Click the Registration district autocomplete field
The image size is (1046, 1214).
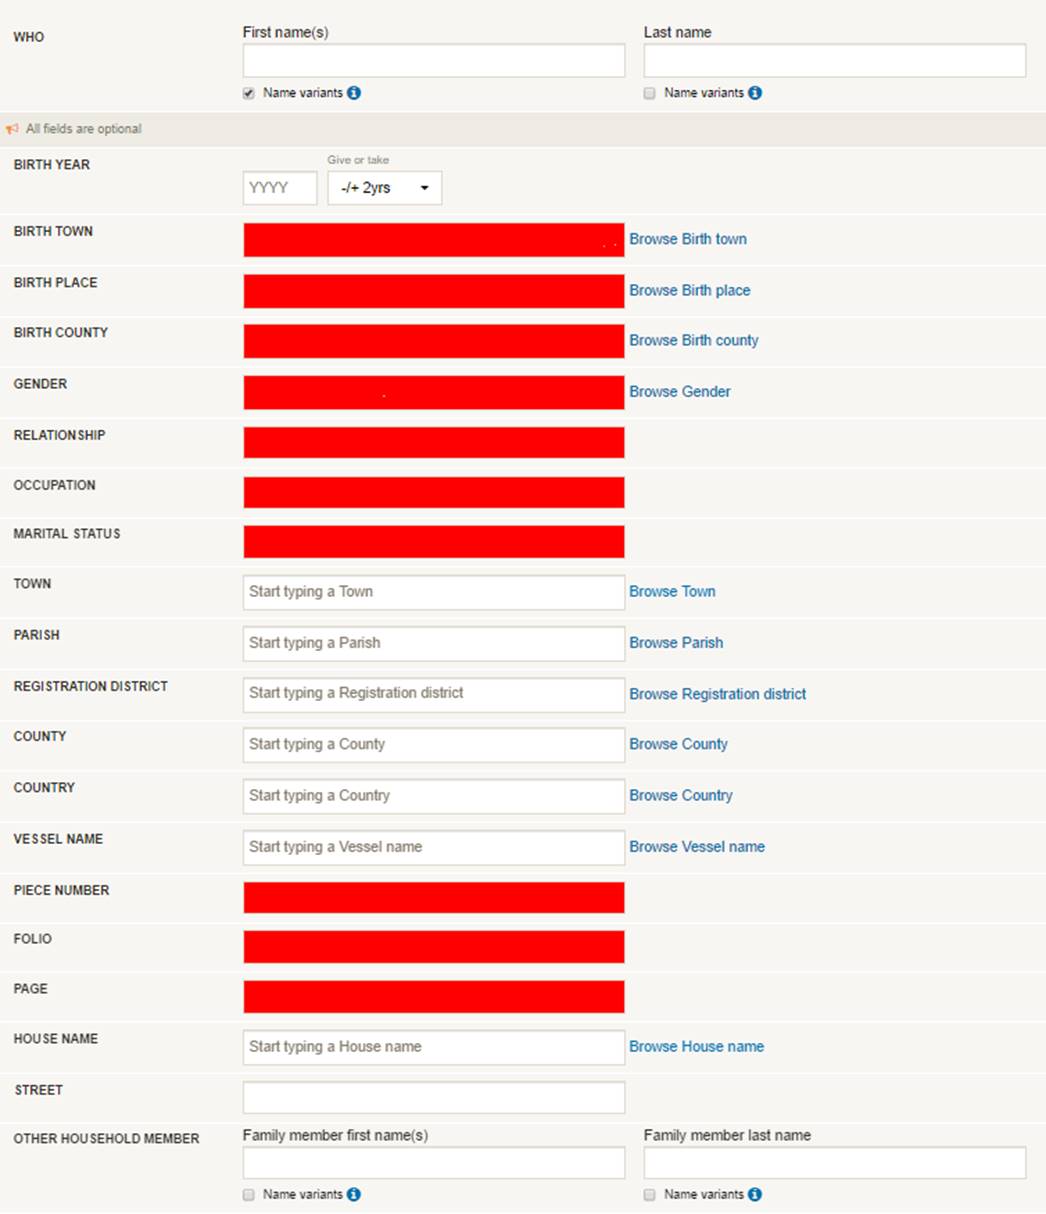click(434, 694)
